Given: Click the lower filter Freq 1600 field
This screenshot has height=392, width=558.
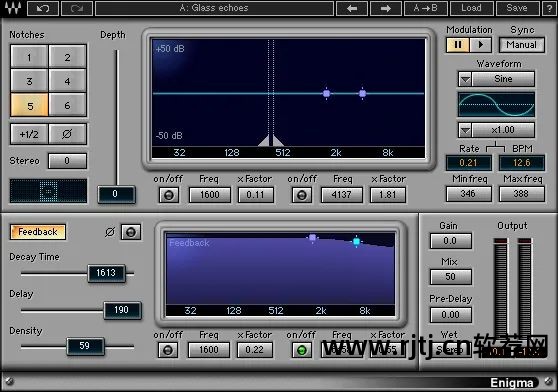Looking at the screenshot, I should coord(209,350).
